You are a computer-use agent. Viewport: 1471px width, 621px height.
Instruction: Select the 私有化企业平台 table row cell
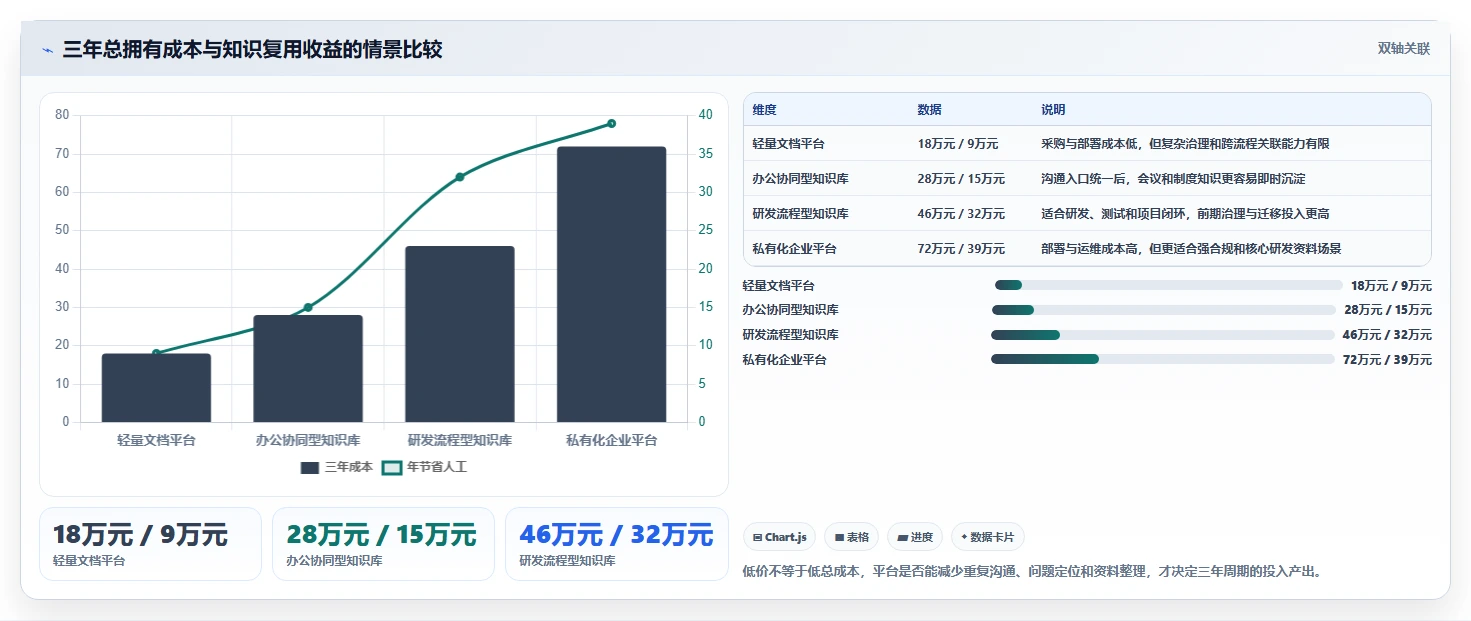pos(795,249)
